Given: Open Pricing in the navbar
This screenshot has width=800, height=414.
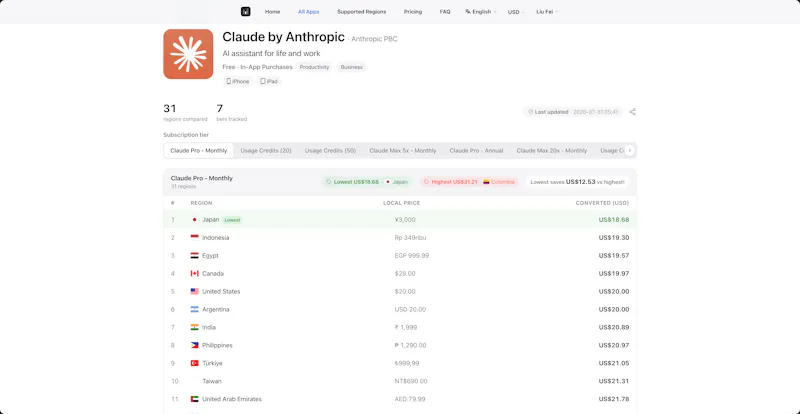Looking at the screenshot, I should [413, 12].
